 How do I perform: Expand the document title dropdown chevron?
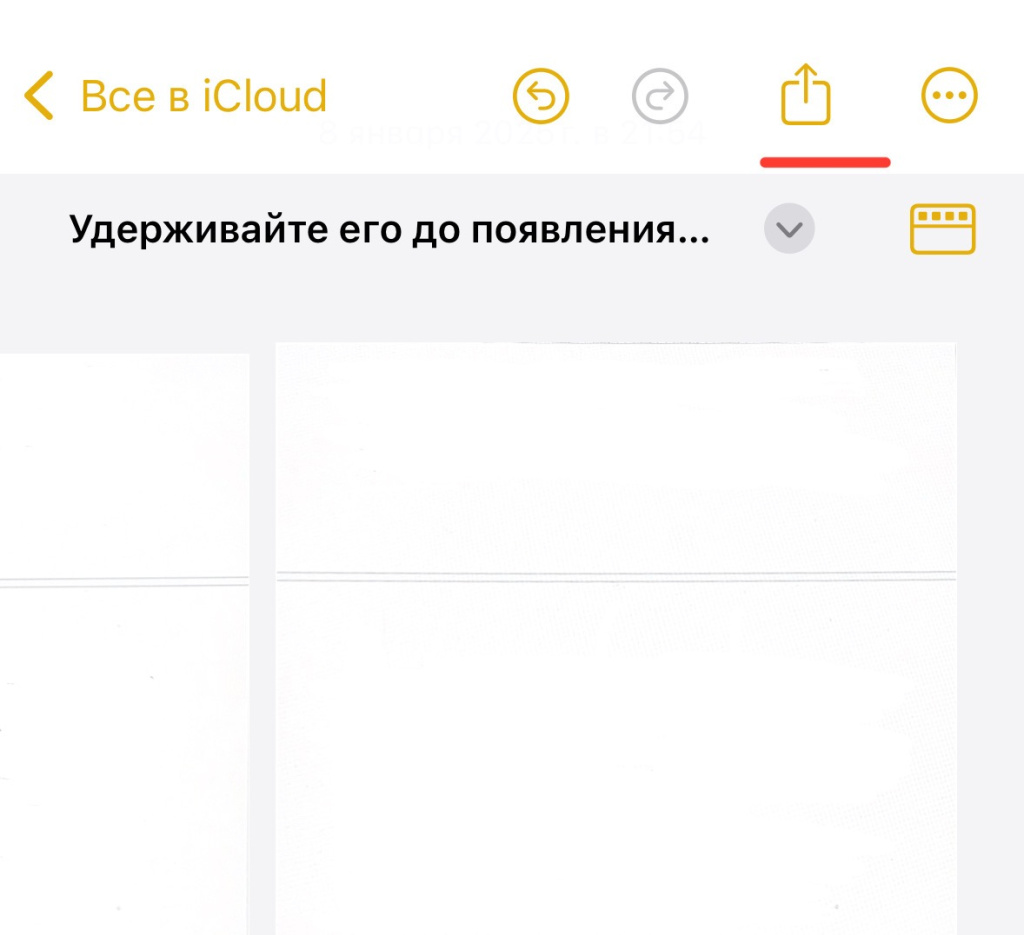click(x=789, y=230)
